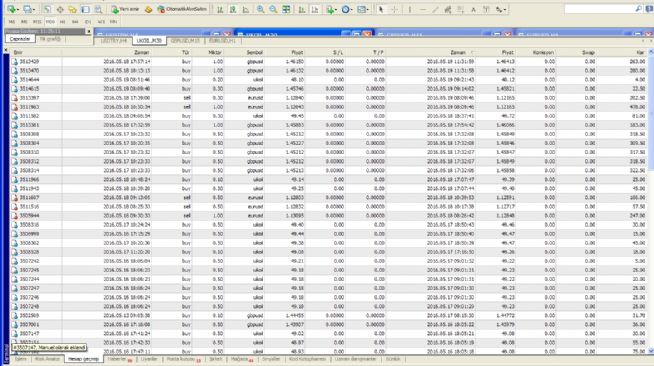
Task: Toggle the Navigator folder-star icon
Action: pos(73,9)
